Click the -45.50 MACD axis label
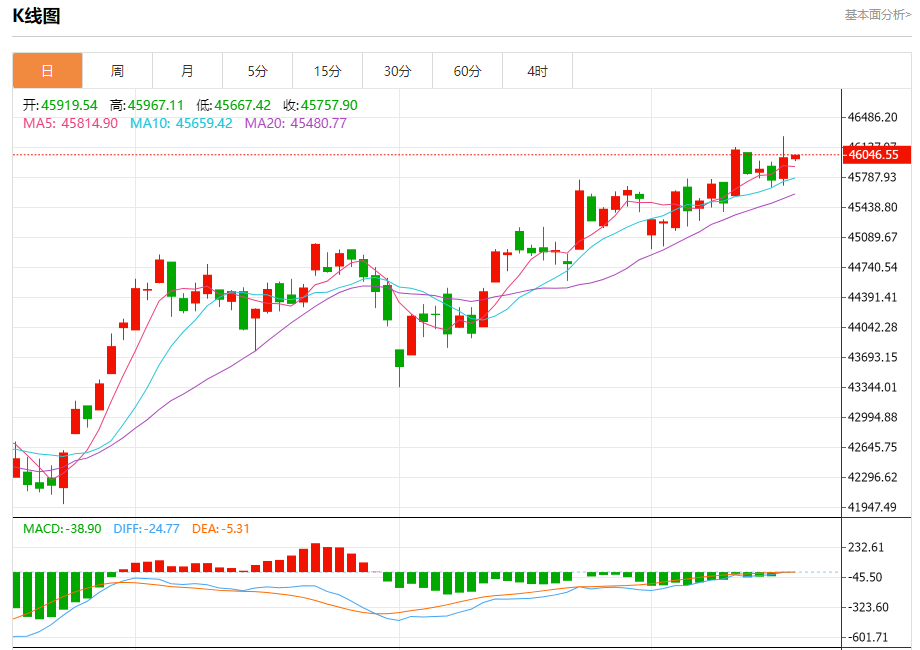This screenshot has height=650, width=920. pos(865,577)
